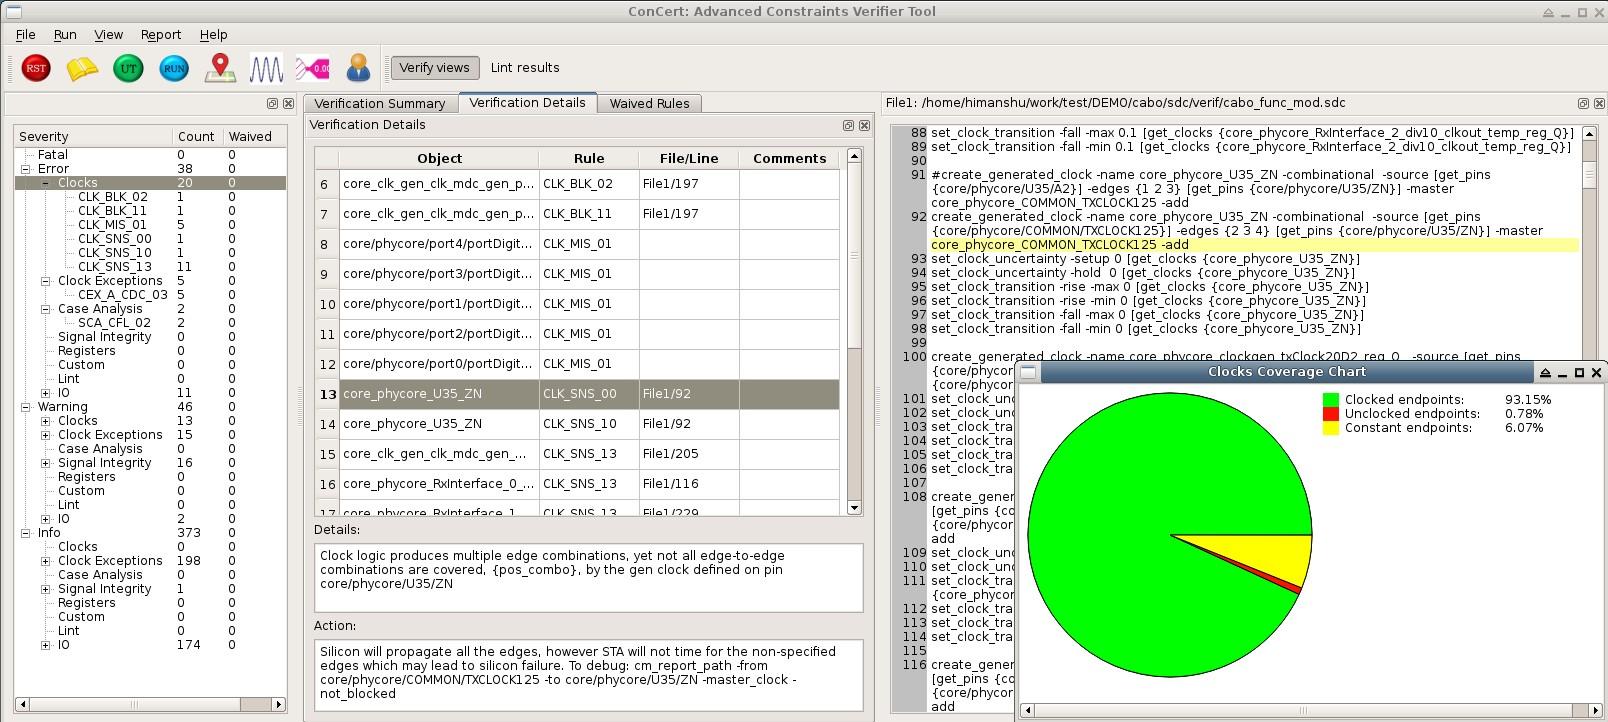Collapse the Clock Exceptions node under Error
Viewport: 1608px width, 722px height.
(45, 281)
